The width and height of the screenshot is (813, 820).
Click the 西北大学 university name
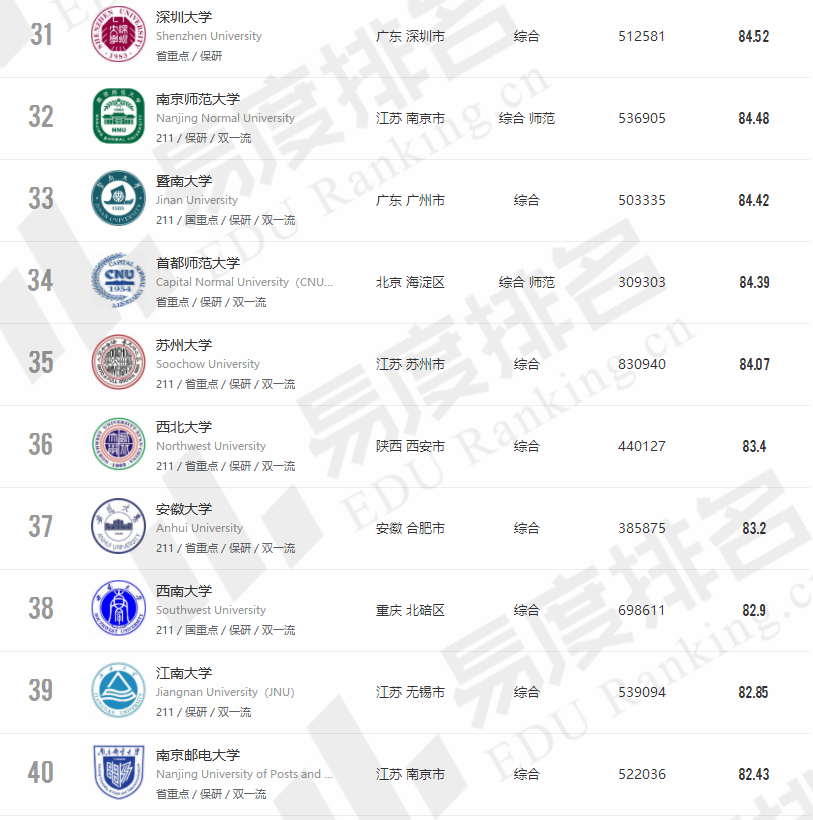coord(184,427)
